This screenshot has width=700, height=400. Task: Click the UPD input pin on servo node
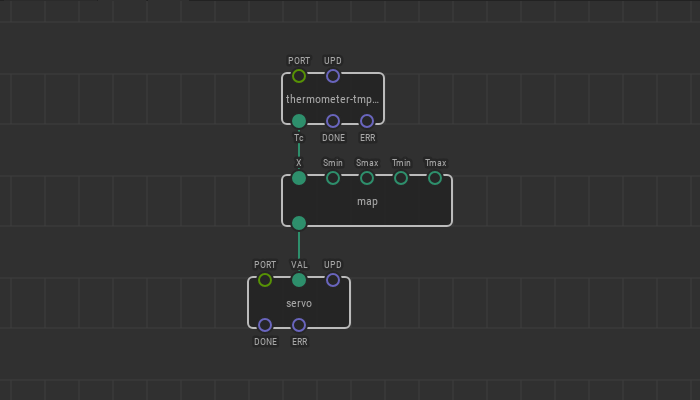tap(333, 280)
